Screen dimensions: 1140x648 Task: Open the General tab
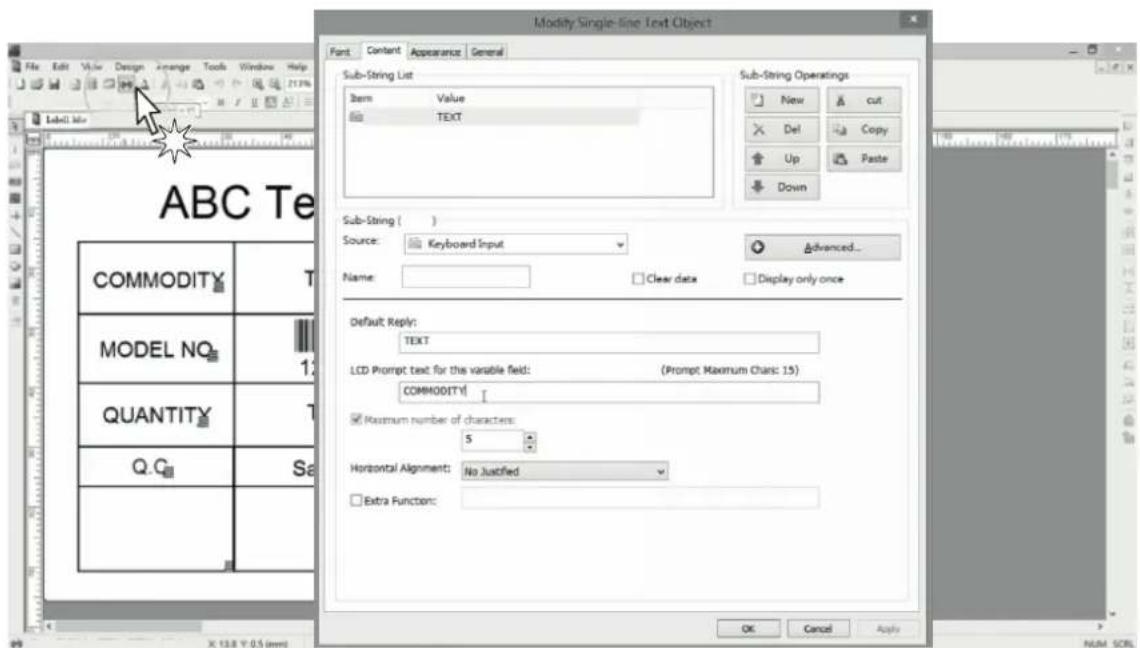tap(486, 52)
